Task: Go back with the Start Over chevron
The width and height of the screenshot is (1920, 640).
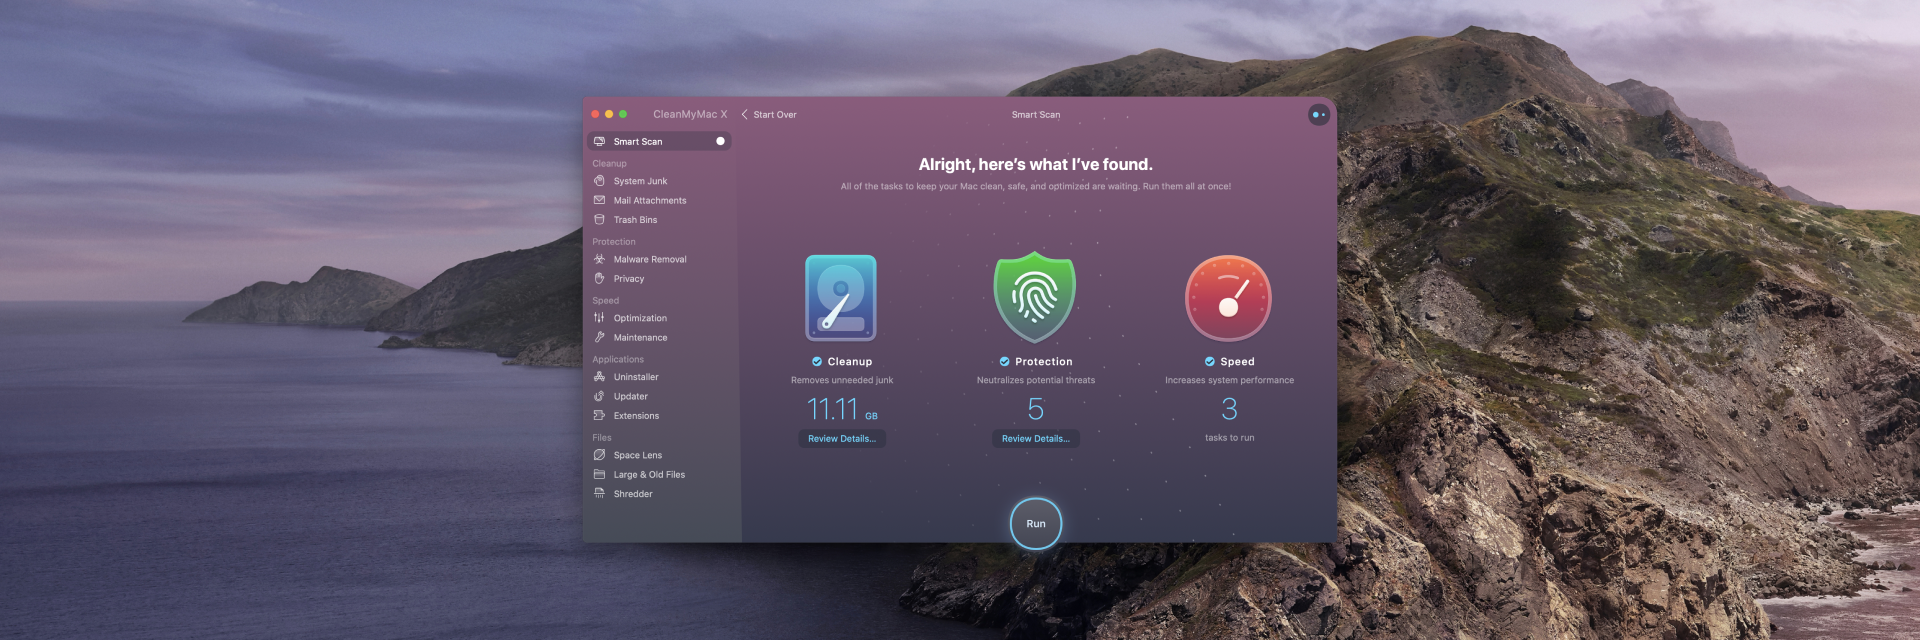Action: (x=744, y=115)
